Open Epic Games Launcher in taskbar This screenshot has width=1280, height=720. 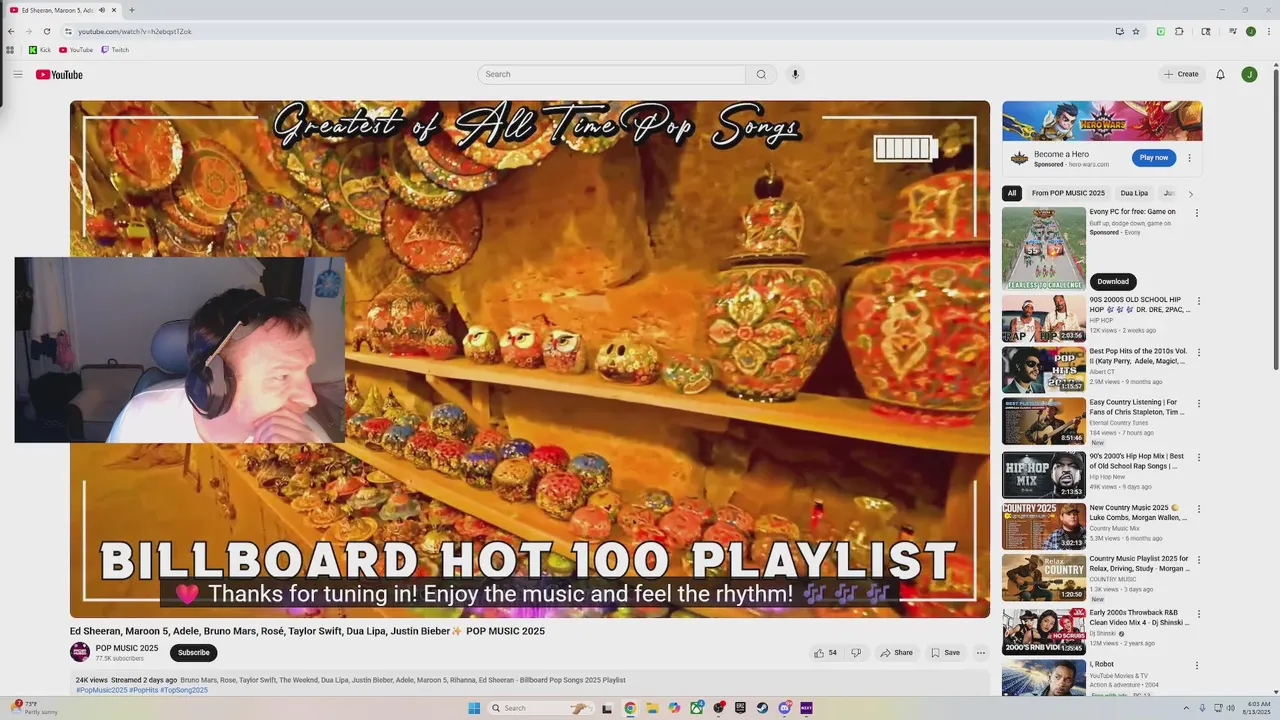click(740, 708)
